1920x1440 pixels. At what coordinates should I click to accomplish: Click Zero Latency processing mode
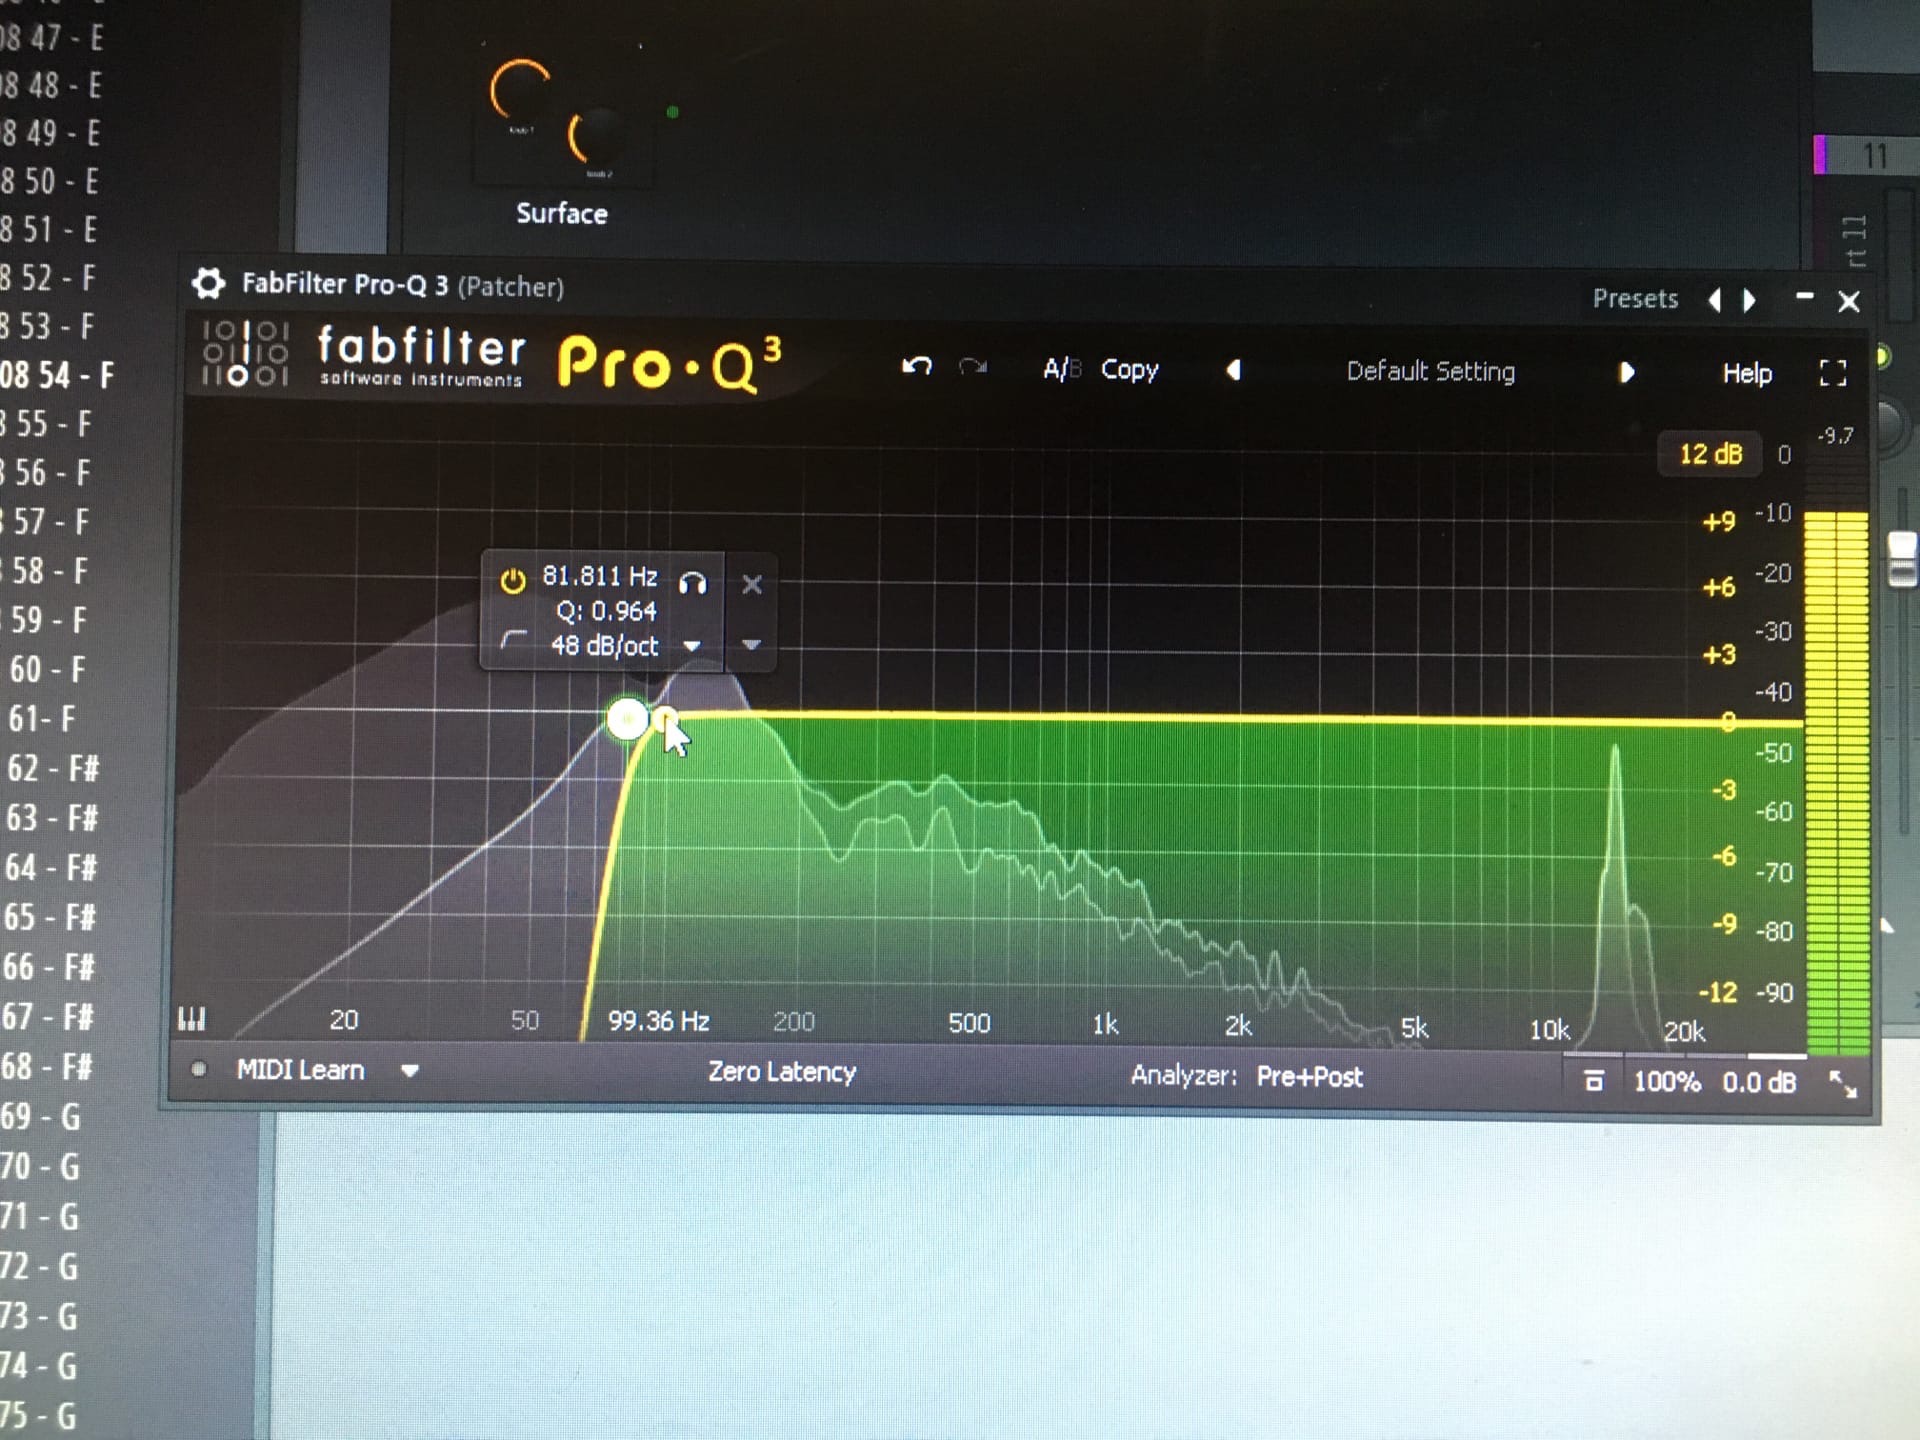coord(781,1072)
